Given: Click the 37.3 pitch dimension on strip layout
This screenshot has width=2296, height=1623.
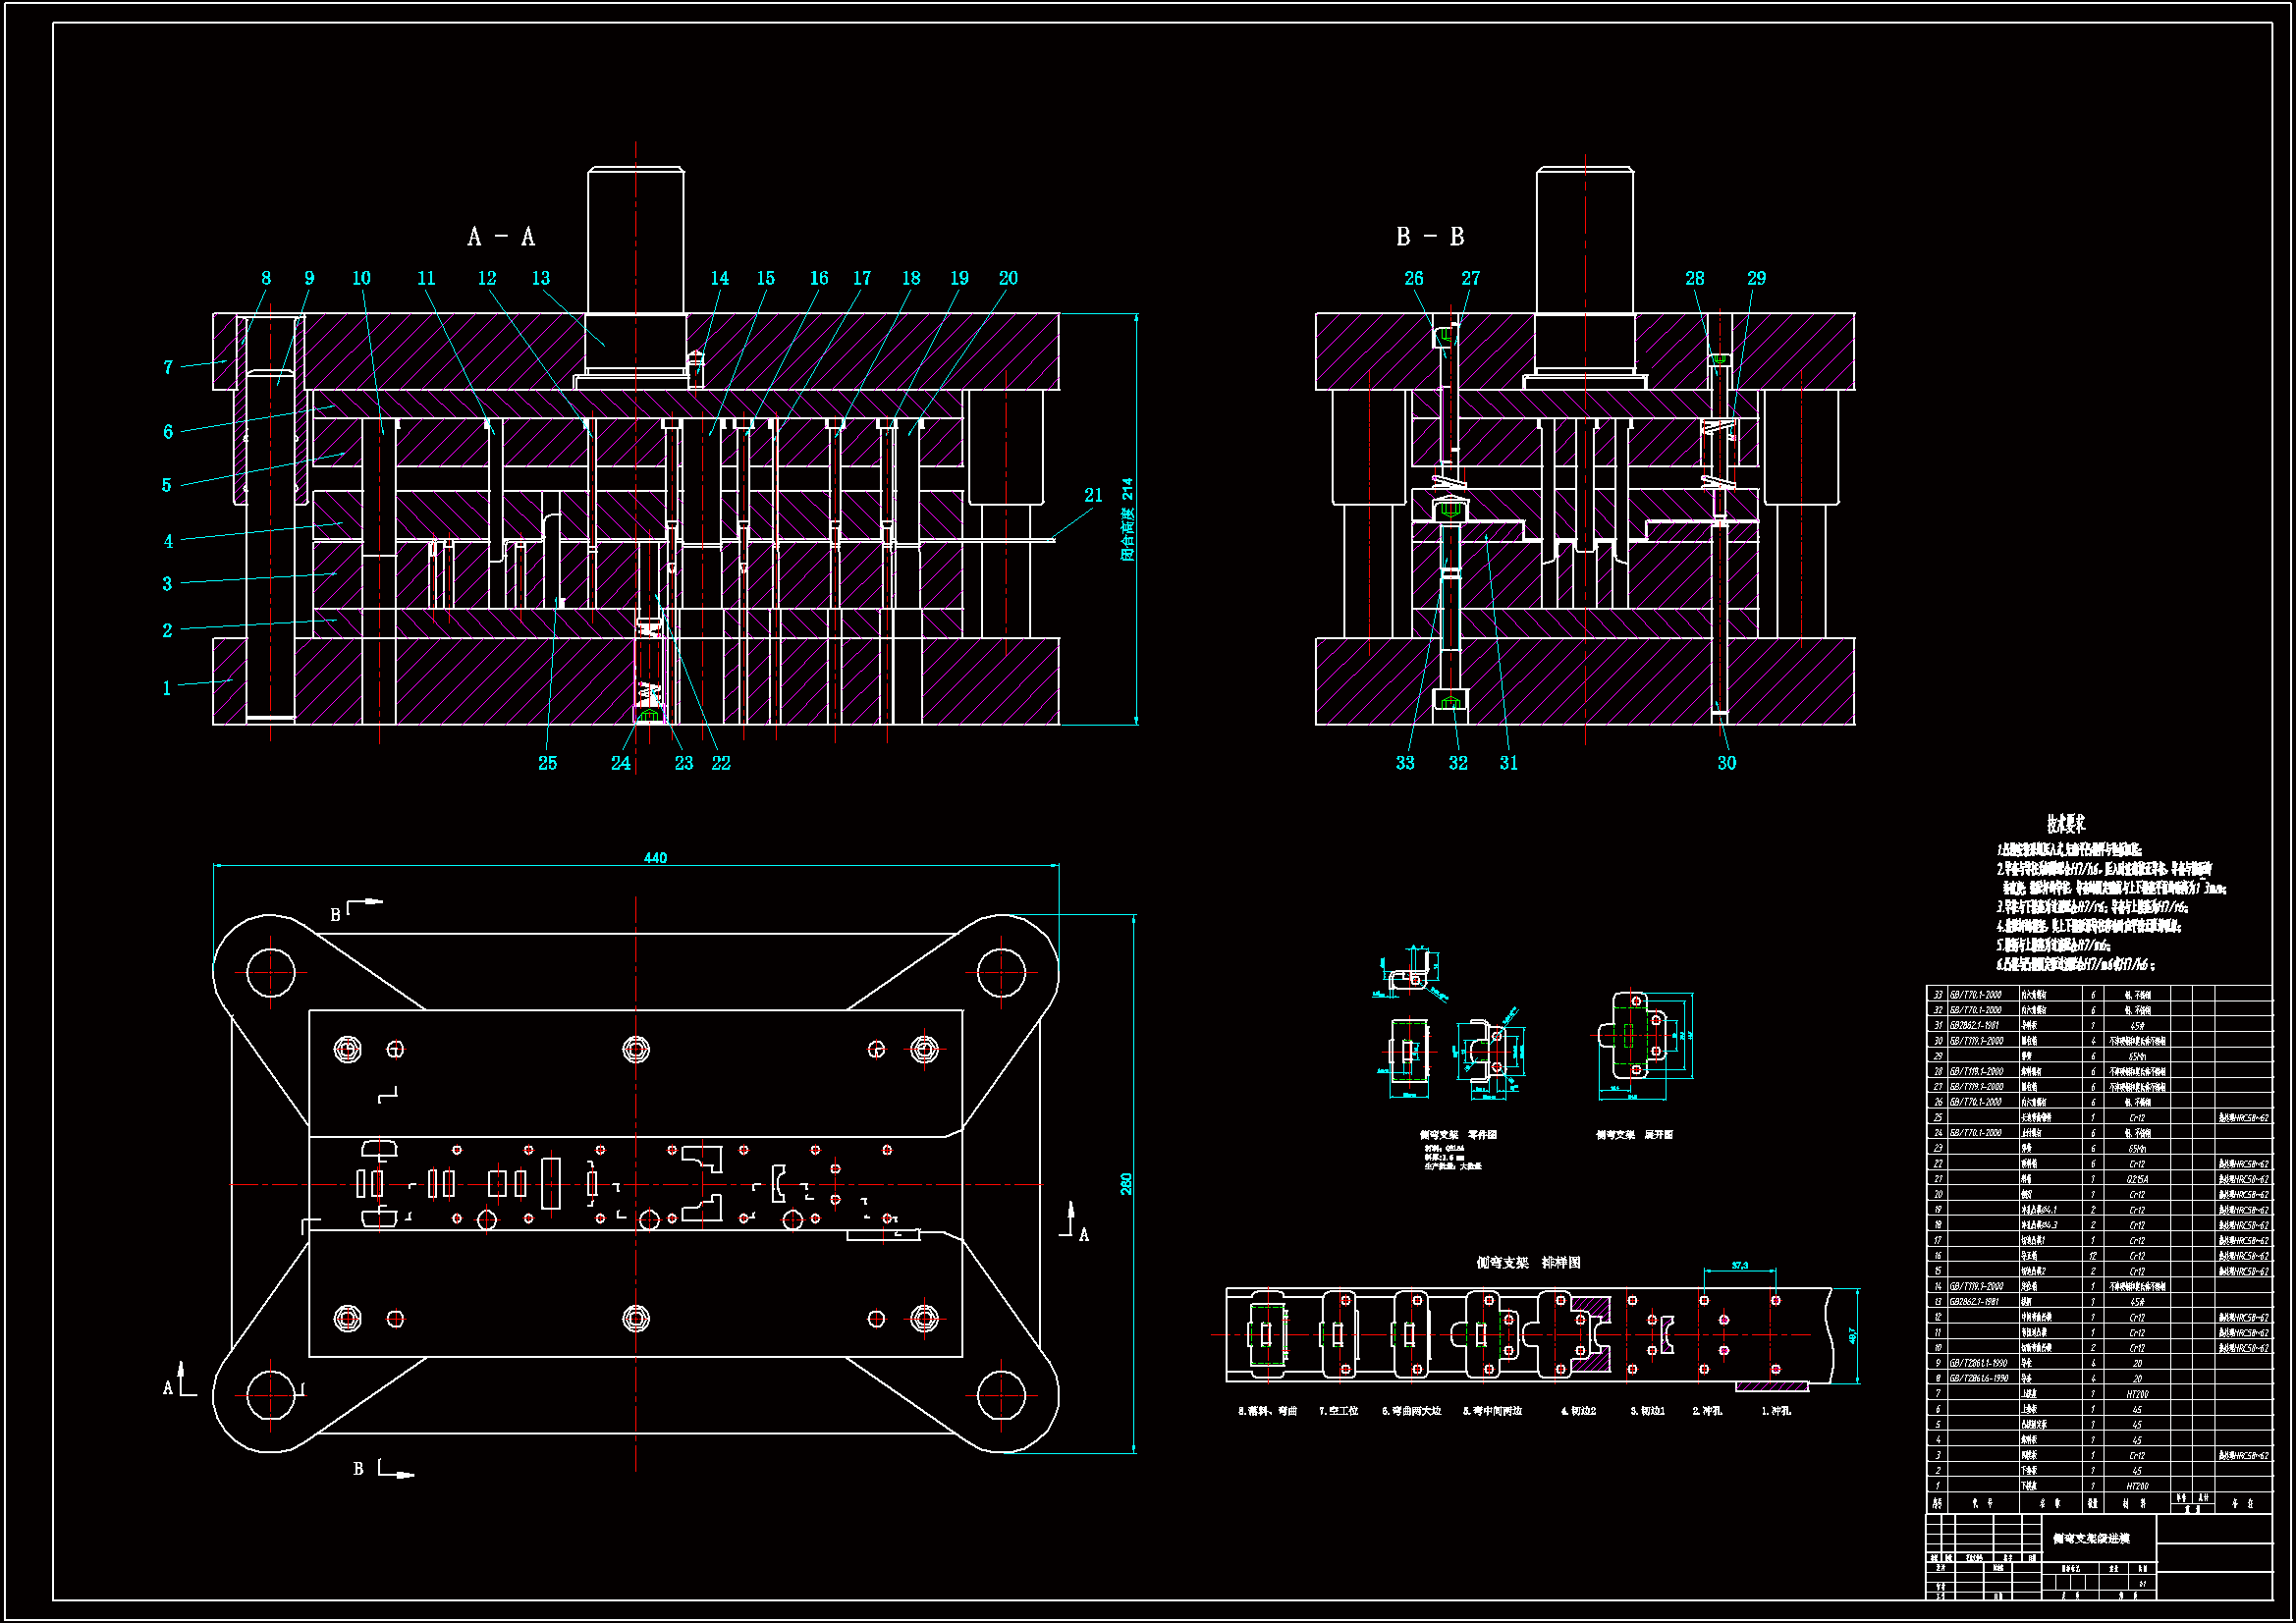Looking at the screenshot, I should click(x=1739, y=1266).
